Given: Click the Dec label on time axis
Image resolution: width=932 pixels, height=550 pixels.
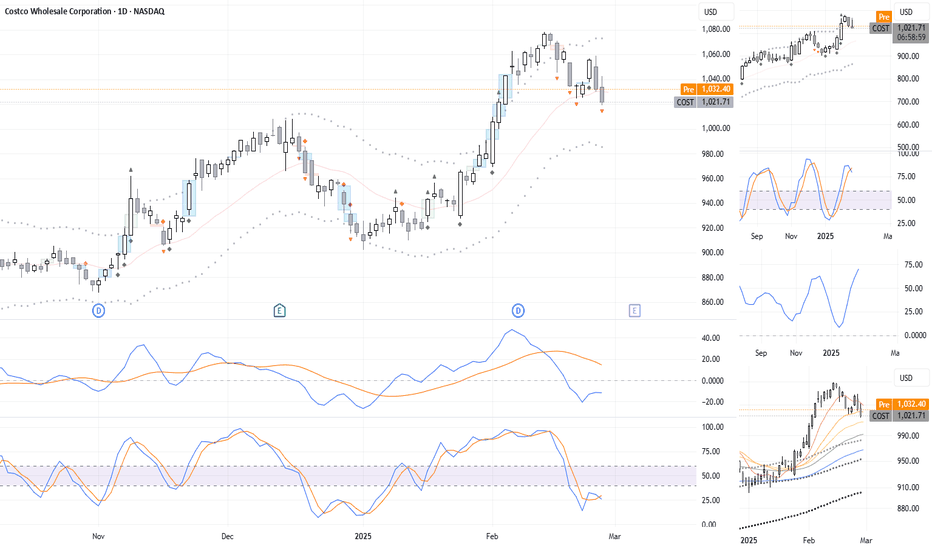Looking at the screenshot, I should (227, 536).
